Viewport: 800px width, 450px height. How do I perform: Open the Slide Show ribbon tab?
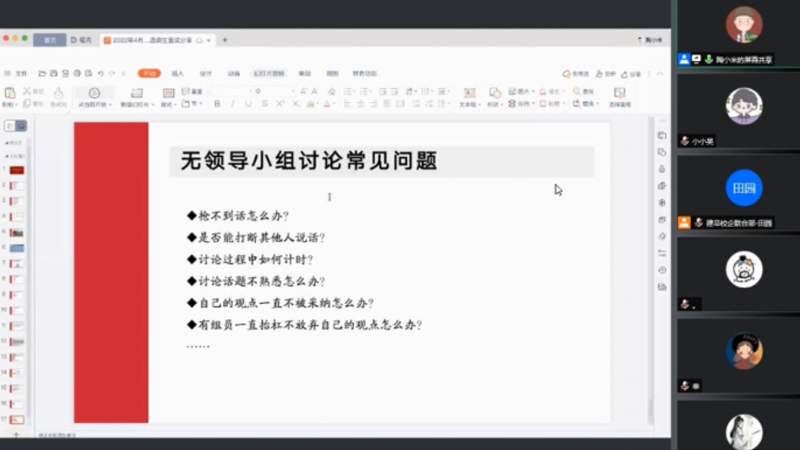pos(269,73)
